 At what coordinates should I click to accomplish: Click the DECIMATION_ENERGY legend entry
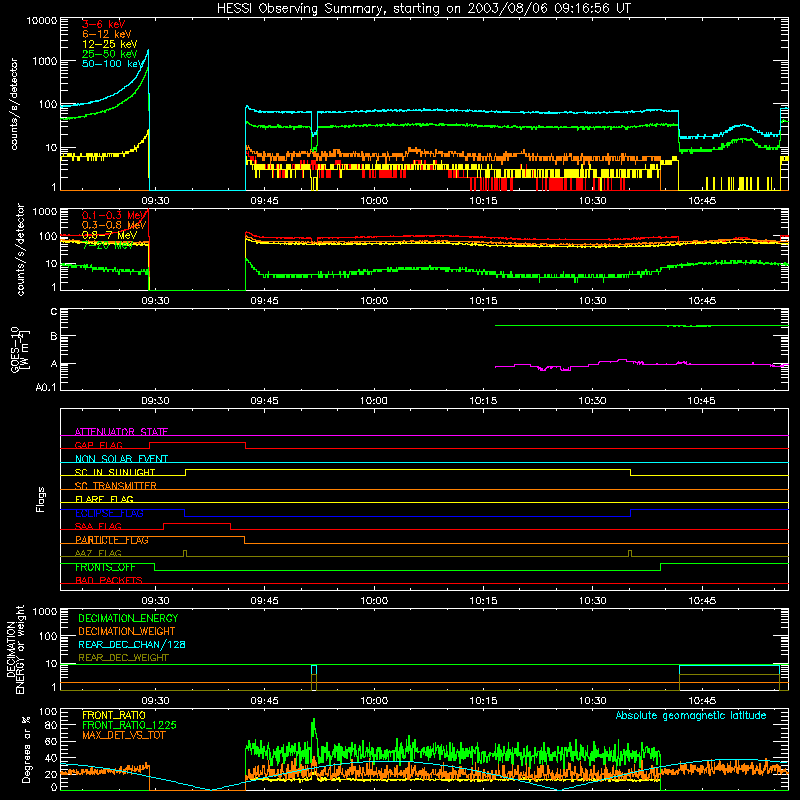pos(128,618)
